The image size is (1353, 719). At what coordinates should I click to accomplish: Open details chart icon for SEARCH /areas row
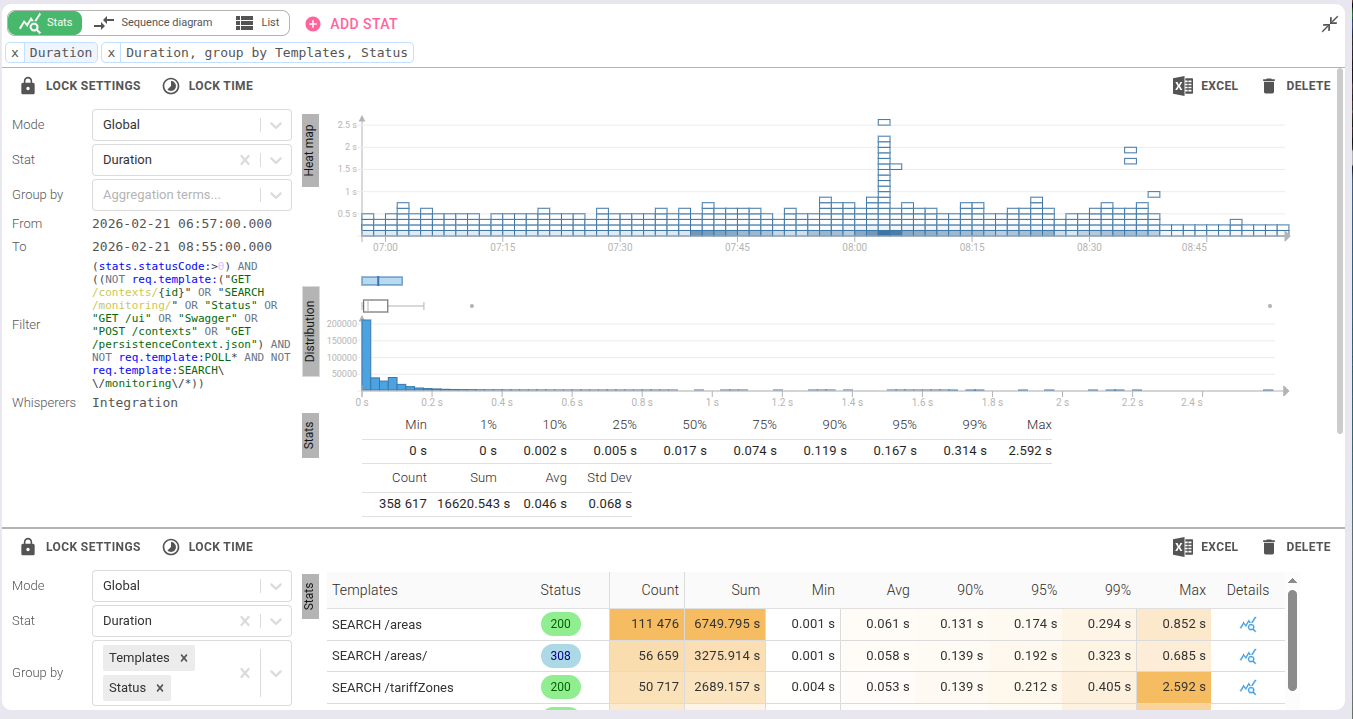coord(1247,625)
